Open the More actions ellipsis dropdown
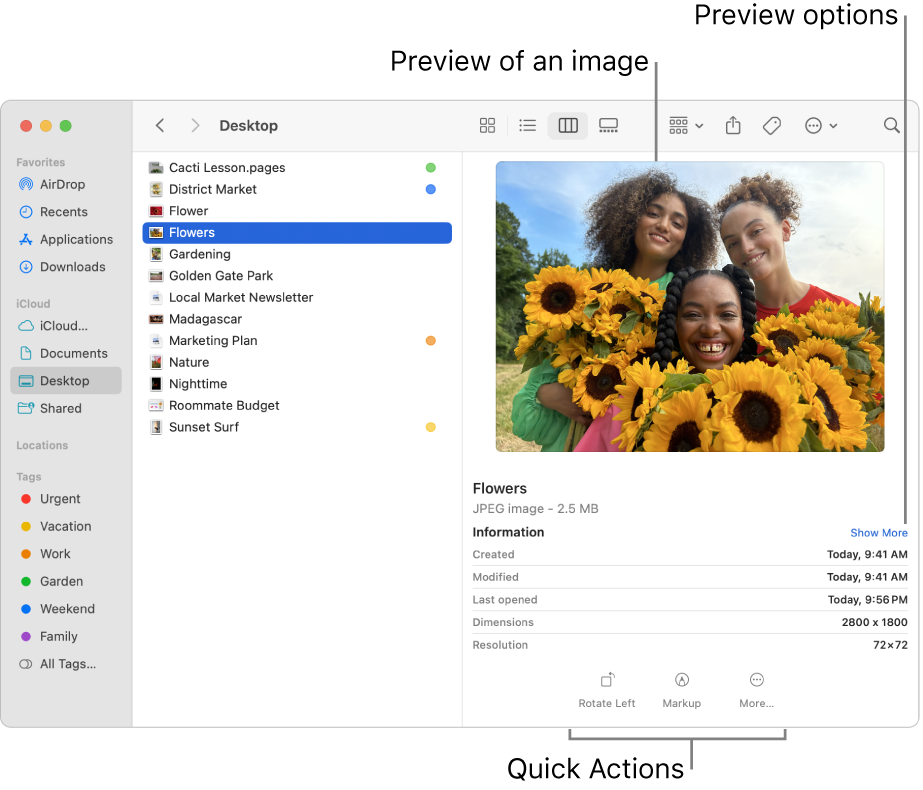 (821, 126)
